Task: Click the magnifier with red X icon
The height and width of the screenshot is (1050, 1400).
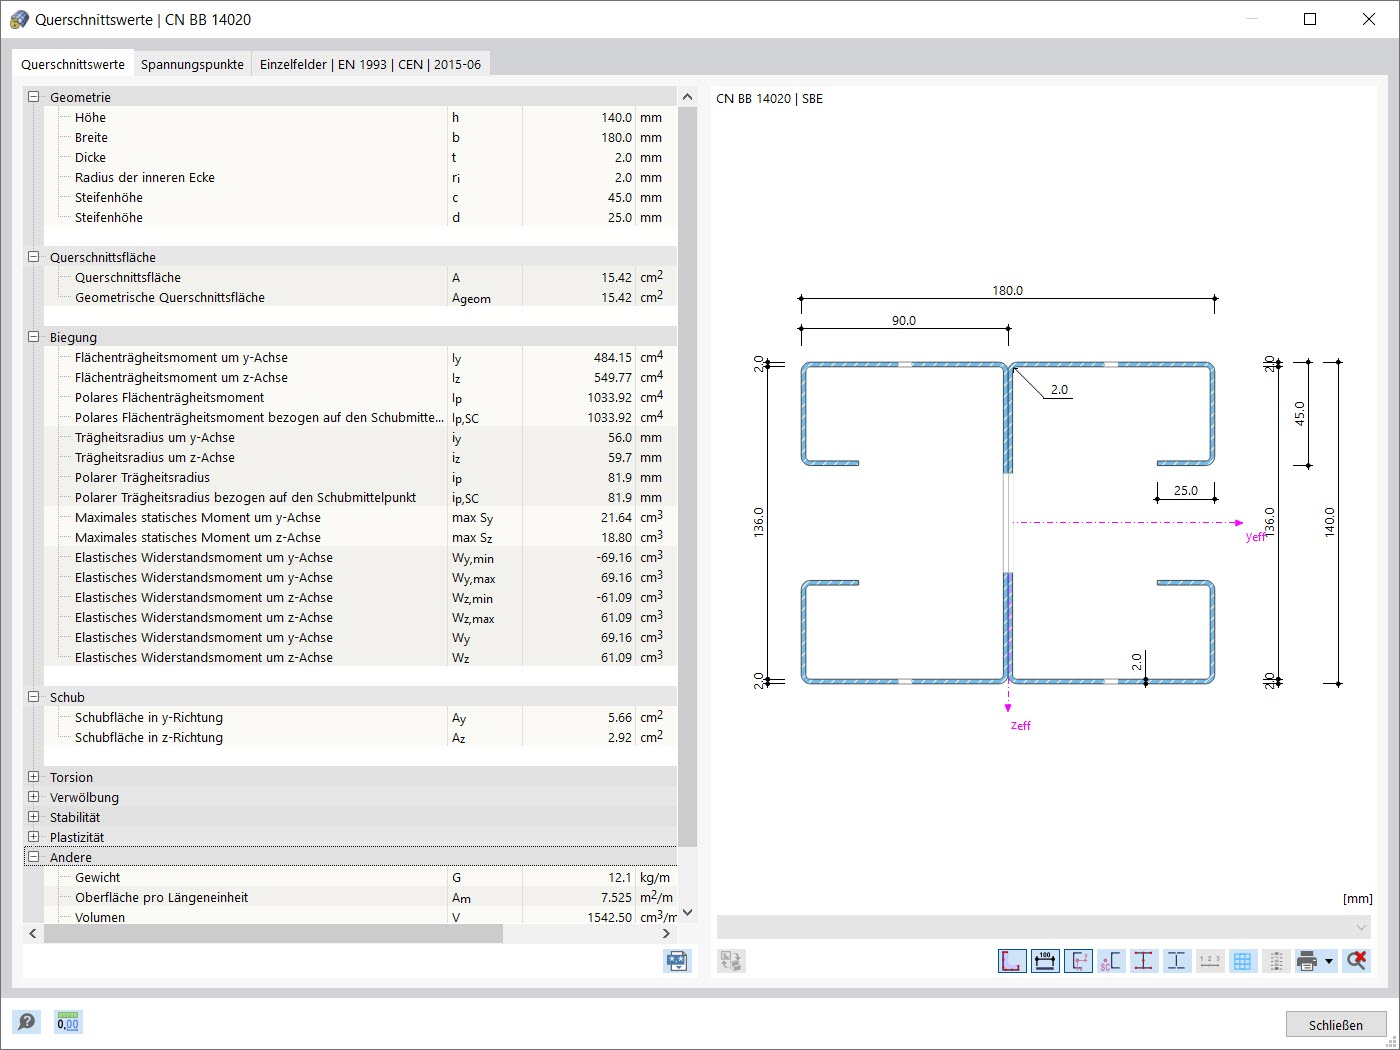Action: click(1356, 961)
